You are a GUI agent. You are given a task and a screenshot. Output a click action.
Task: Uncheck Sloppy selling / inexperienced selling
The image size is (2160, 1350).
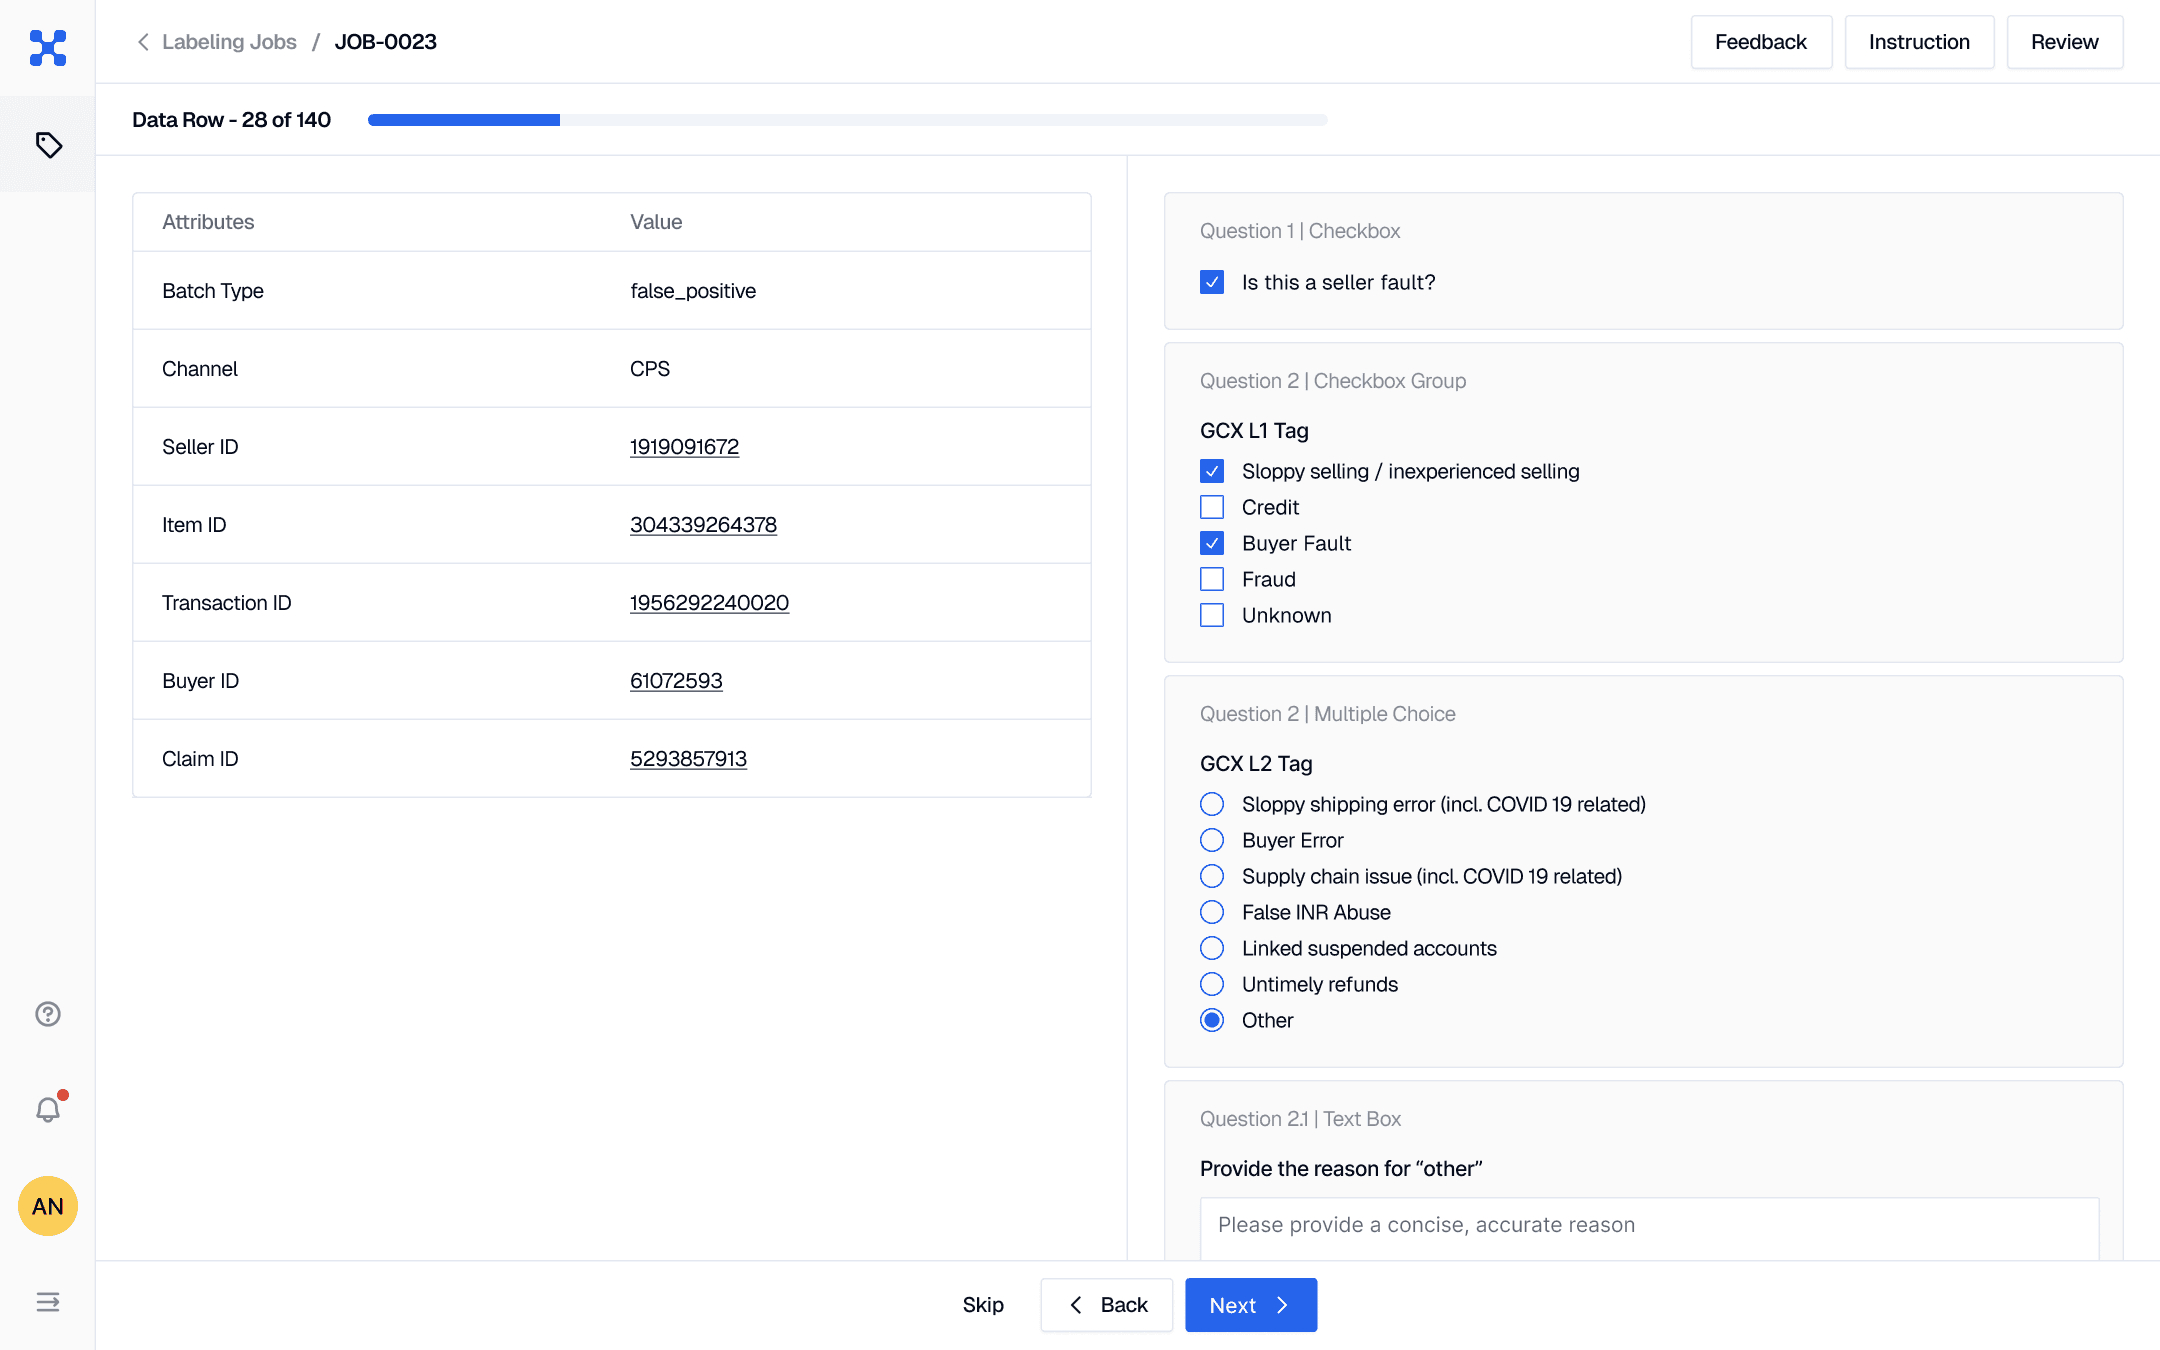1212,471
